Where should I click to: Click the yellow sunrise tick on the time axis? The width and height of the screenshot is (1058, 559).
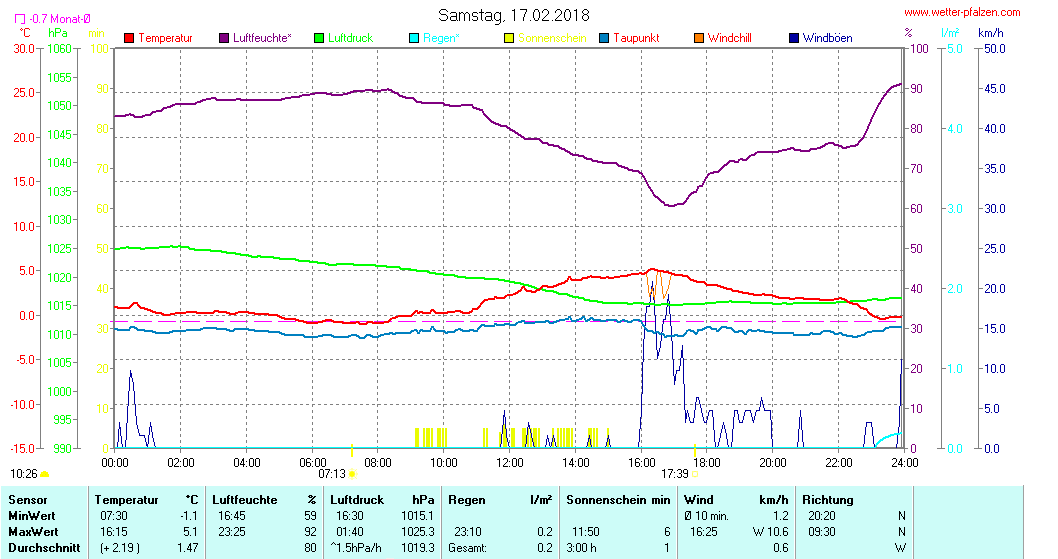(x=352, y=450)
